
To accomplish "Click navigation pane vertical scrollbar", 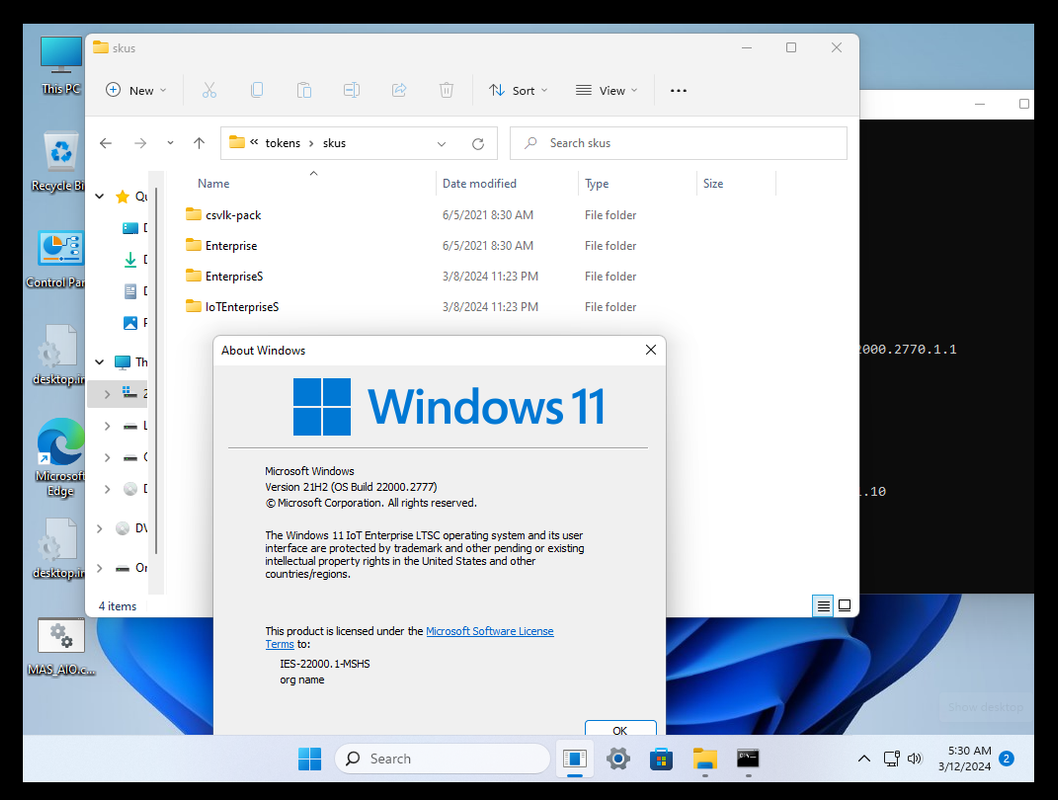I will 157,371.
